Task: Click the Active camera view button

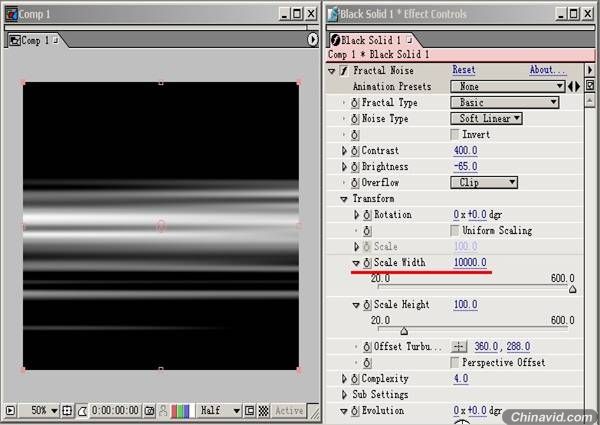Action: point(289,411)
